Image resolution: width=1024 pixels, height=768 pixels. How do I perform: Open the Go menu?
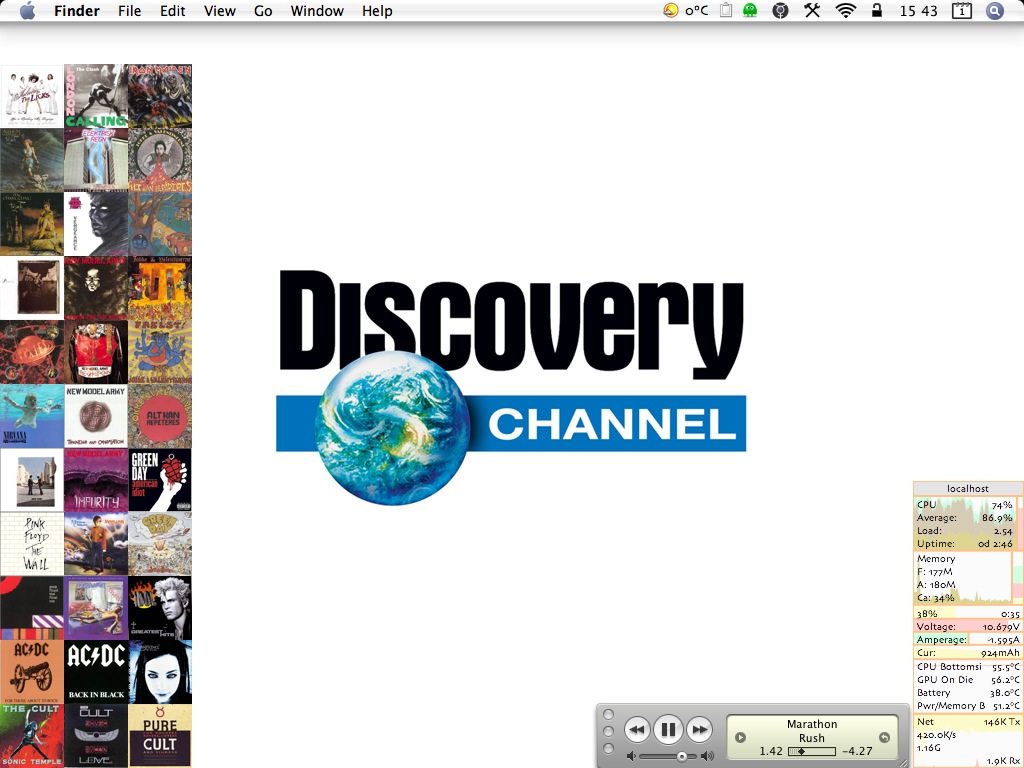pos(263,11)
